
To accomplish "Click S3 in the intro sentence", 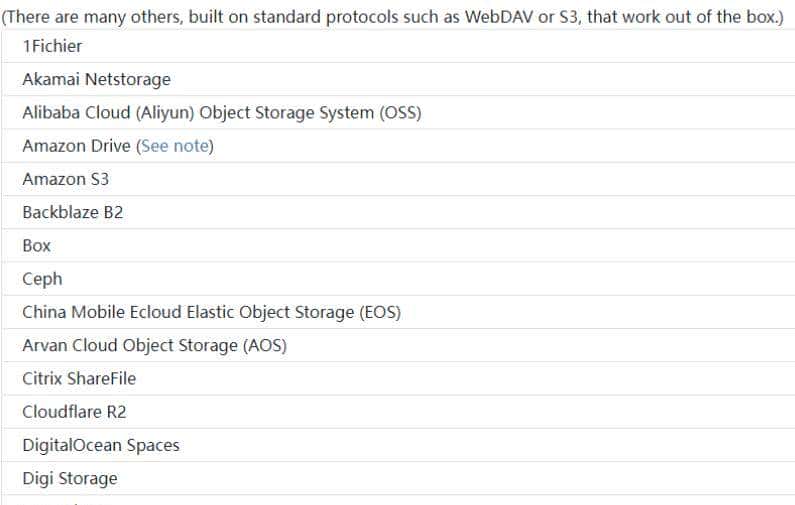I will [x=567, y=19].
